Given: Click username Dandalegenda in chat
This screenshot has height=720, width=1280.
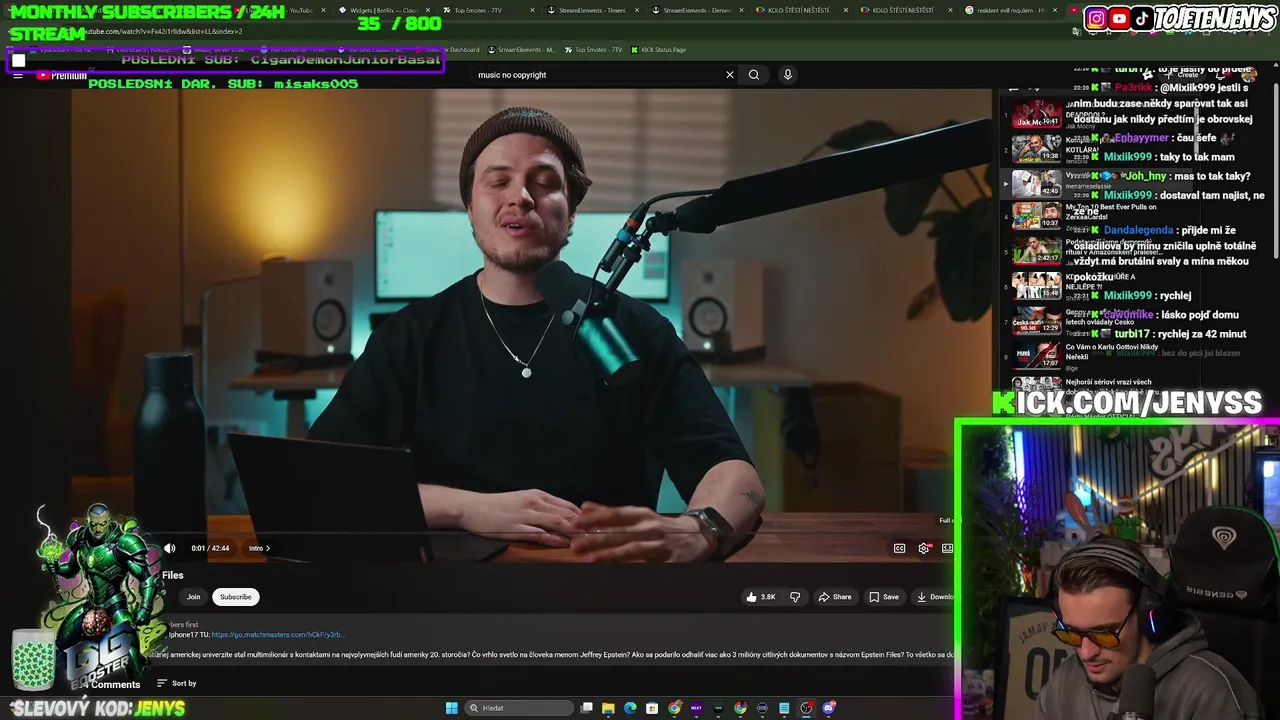Looking at the screenshot, I should 1138,230.
